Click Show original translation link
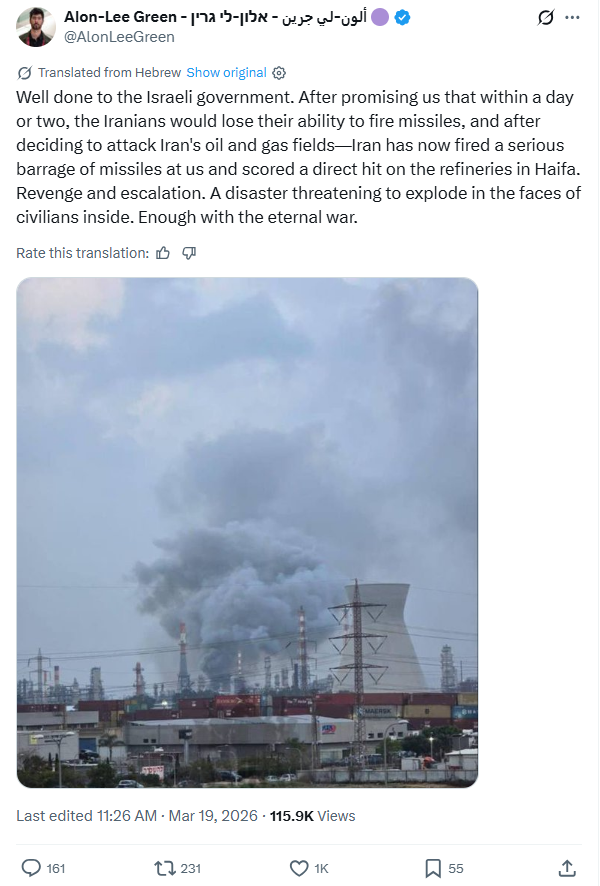 tap(226, 73)
